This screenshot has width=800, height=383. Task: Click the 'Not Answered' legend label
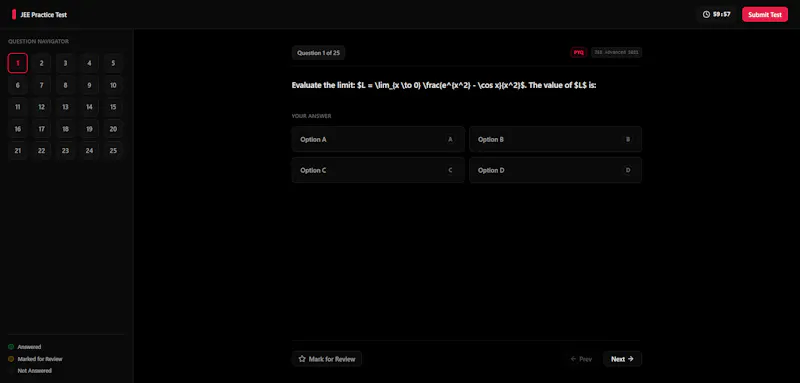[x=35, y=371]
